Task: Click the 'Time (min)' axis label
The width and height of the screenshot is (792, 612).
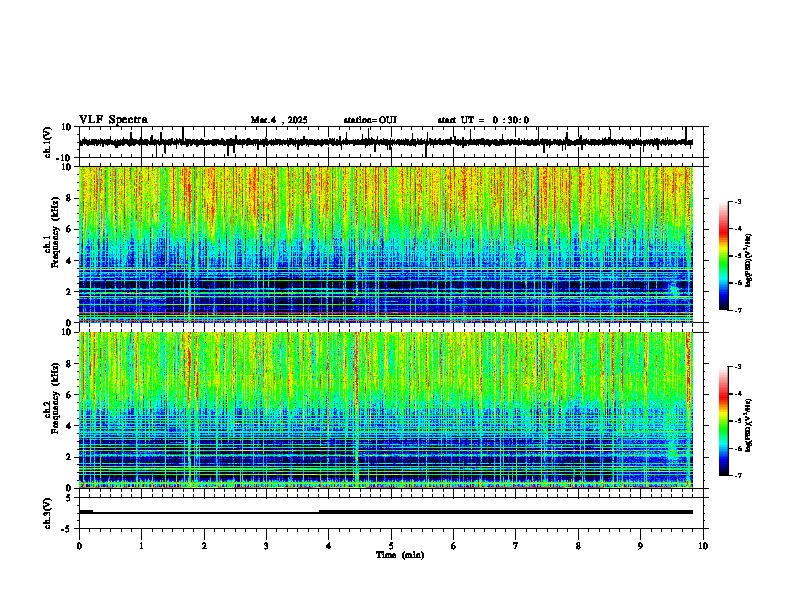Action: coord(400,555)
